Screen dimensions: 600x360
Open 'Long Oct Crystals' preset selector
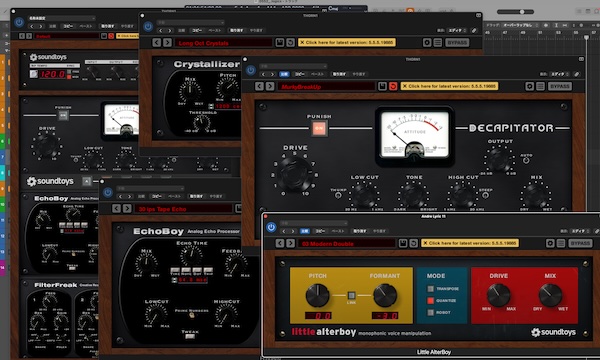(224, 43)
